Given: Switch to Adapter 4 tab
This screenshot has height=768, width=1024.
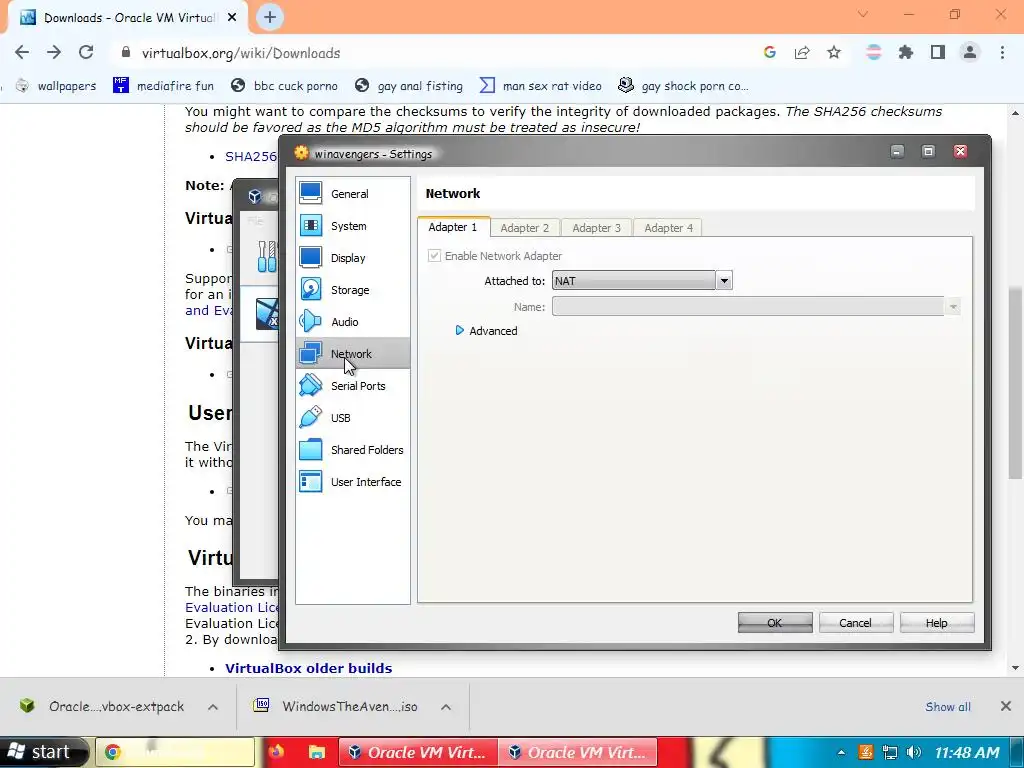Looking at the screenshot, I should 668,227.
